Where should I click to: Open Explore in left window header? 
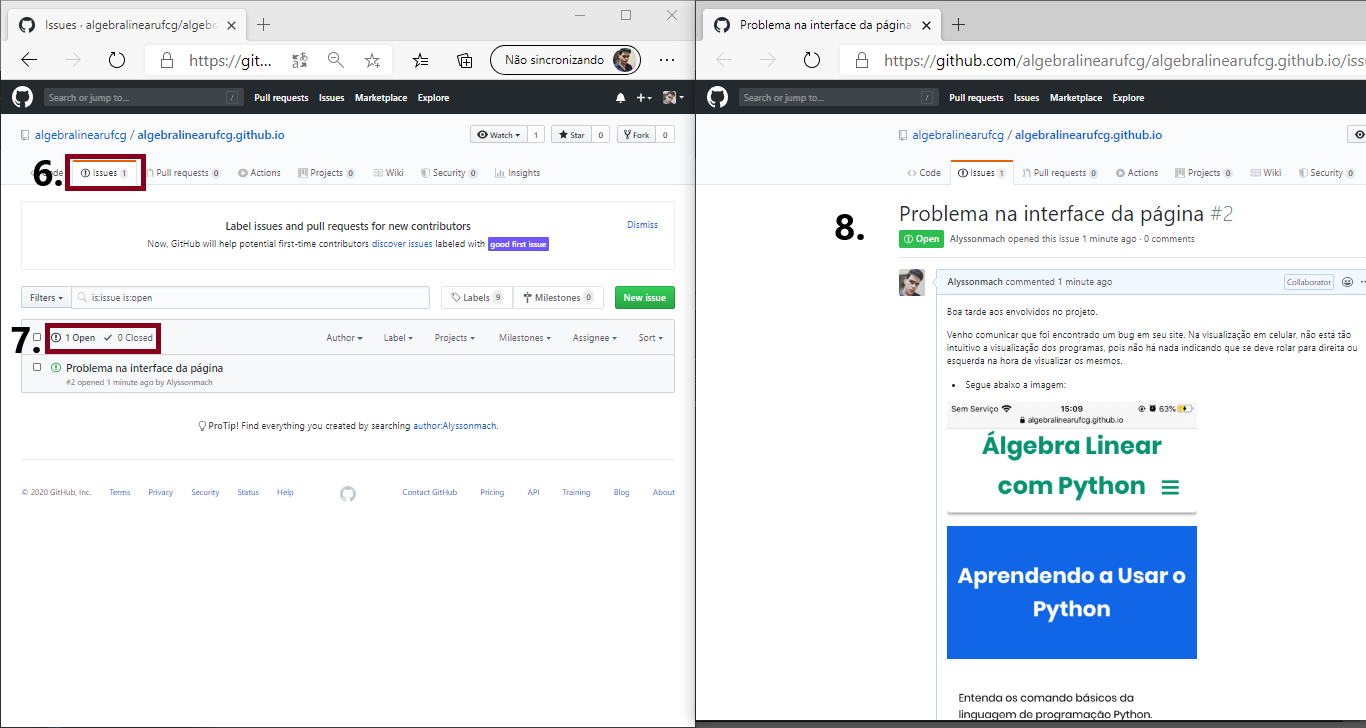[433, 98]
